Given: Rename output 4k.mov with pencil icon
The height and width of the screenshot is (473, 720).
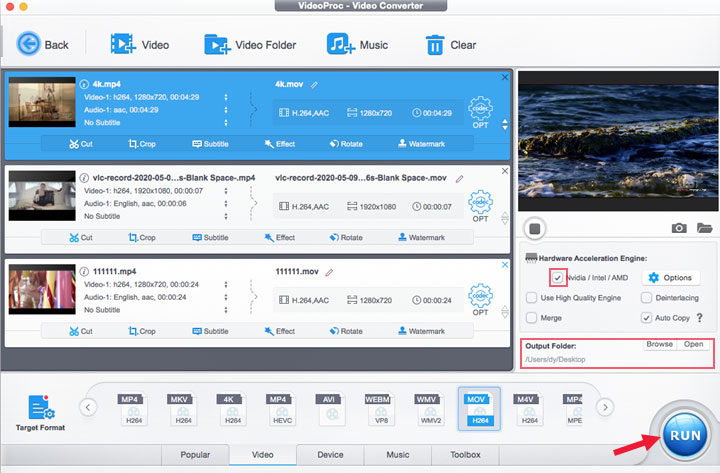Looking at the screenshot, I should pyautogui.click(x=314, y=85).
